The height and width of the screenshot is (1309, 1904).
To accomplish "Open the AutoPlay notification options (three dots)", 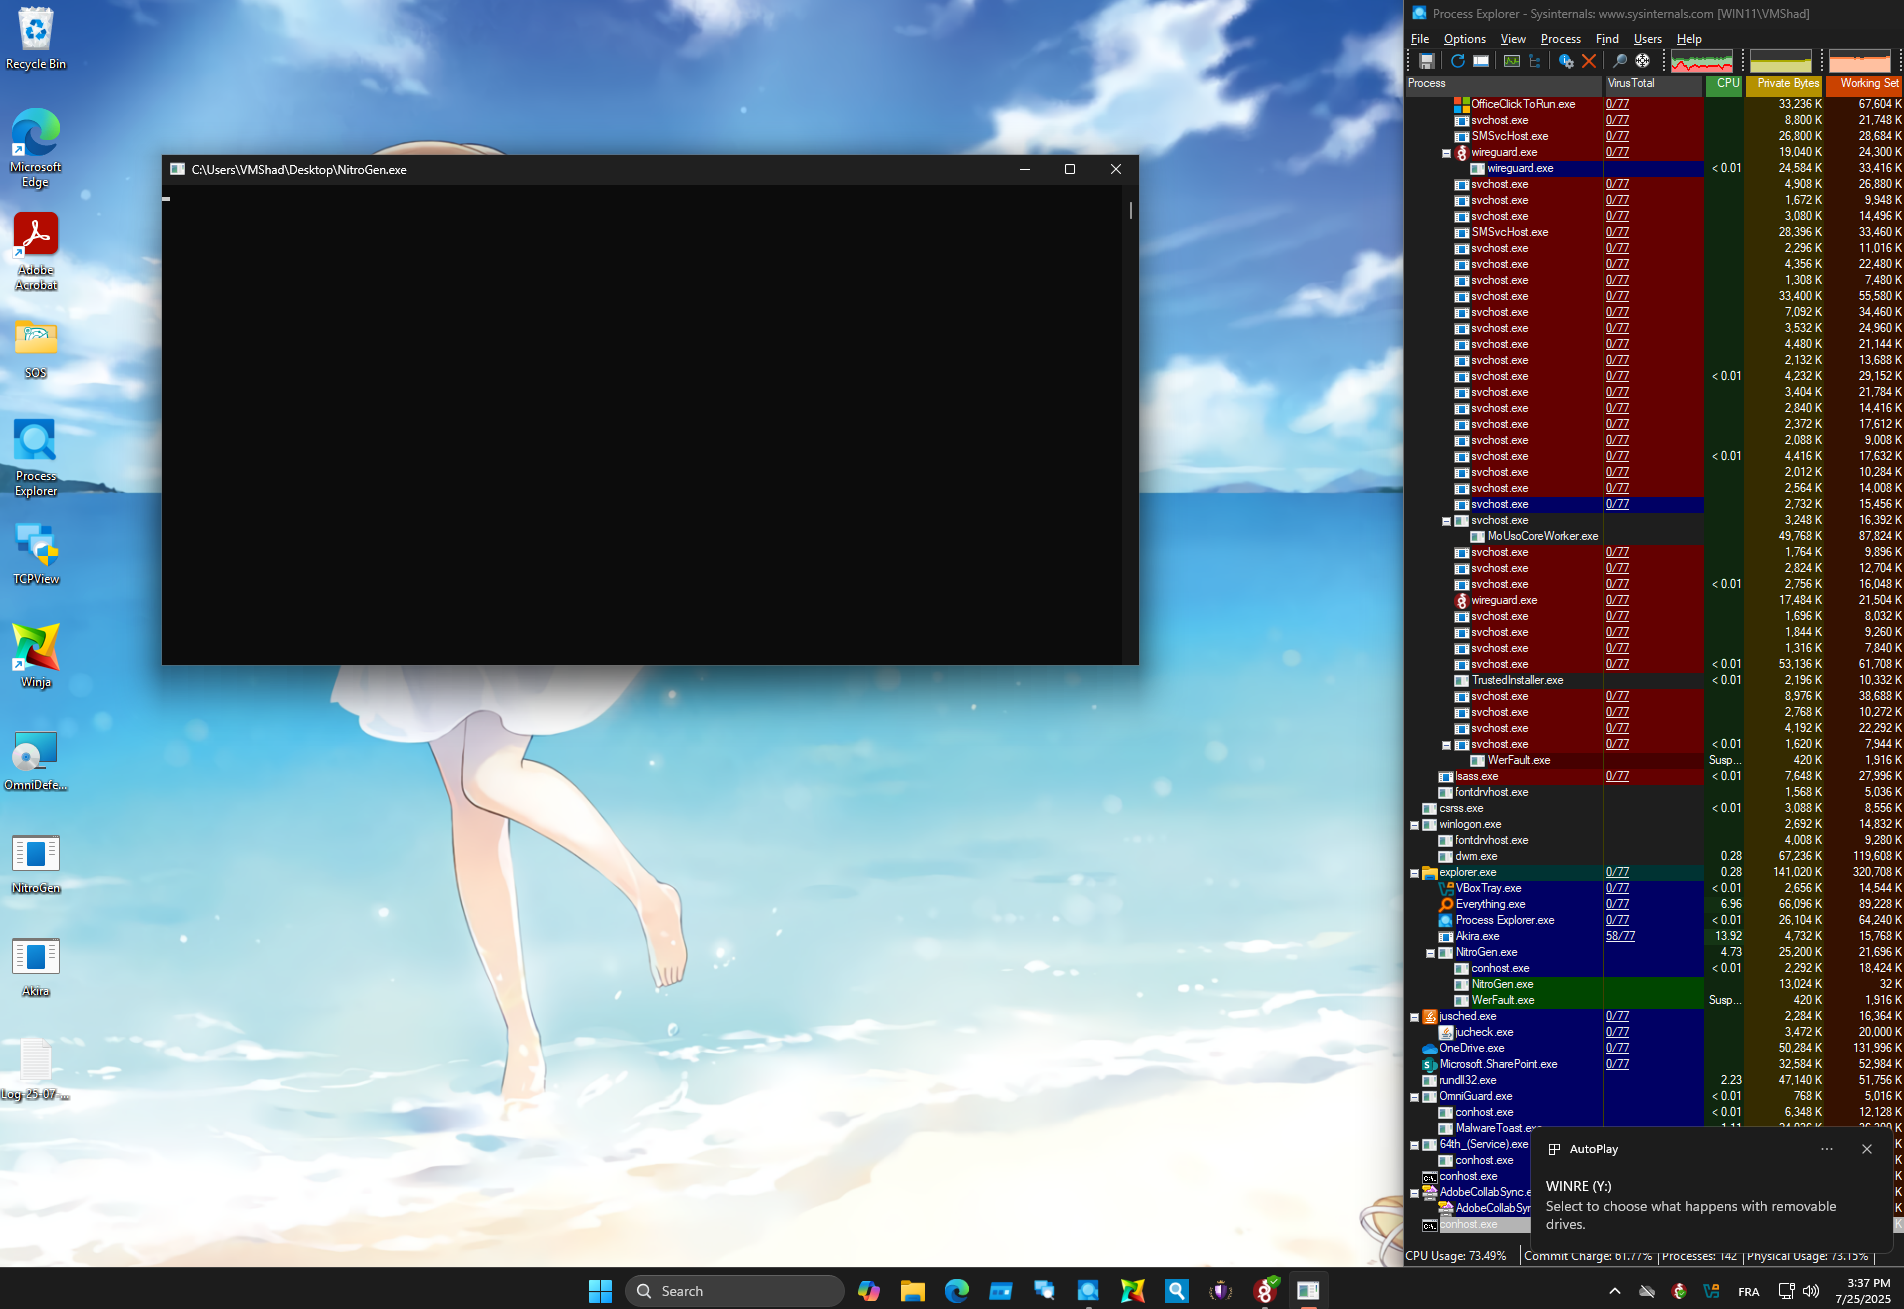I will [x=1827, y=1149].
